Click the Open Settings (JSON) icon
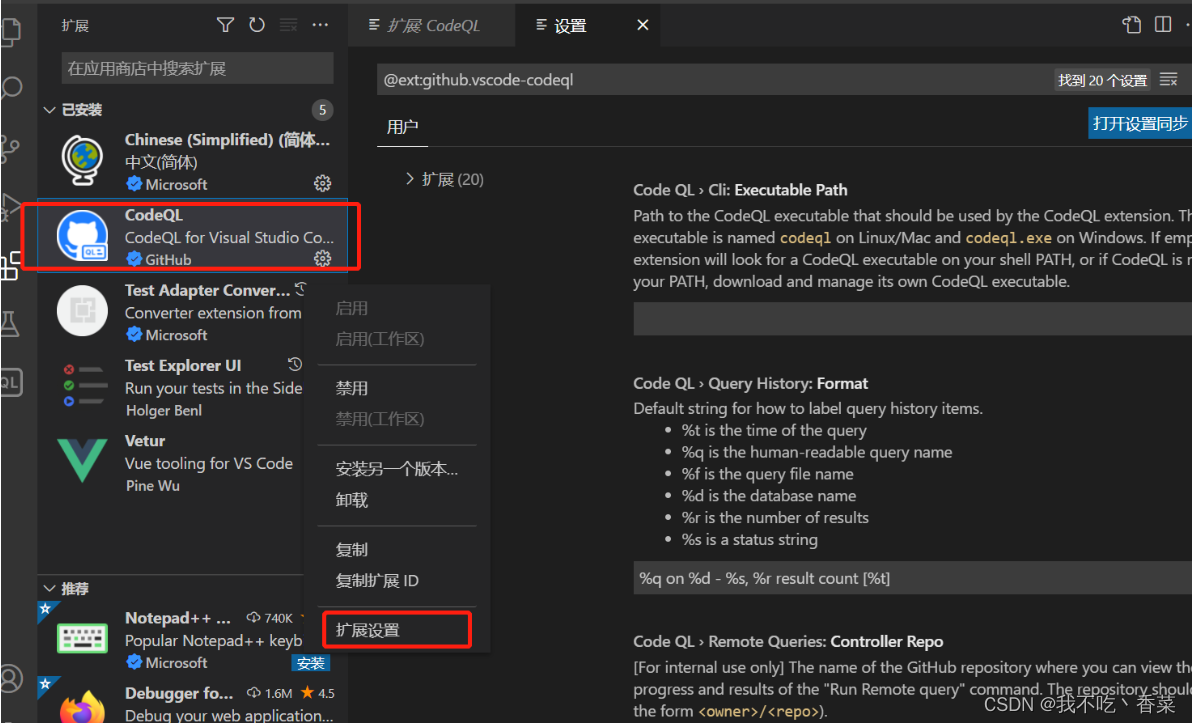The height and width of the screenshot is (724, 1192). (x=1131, y=25)
